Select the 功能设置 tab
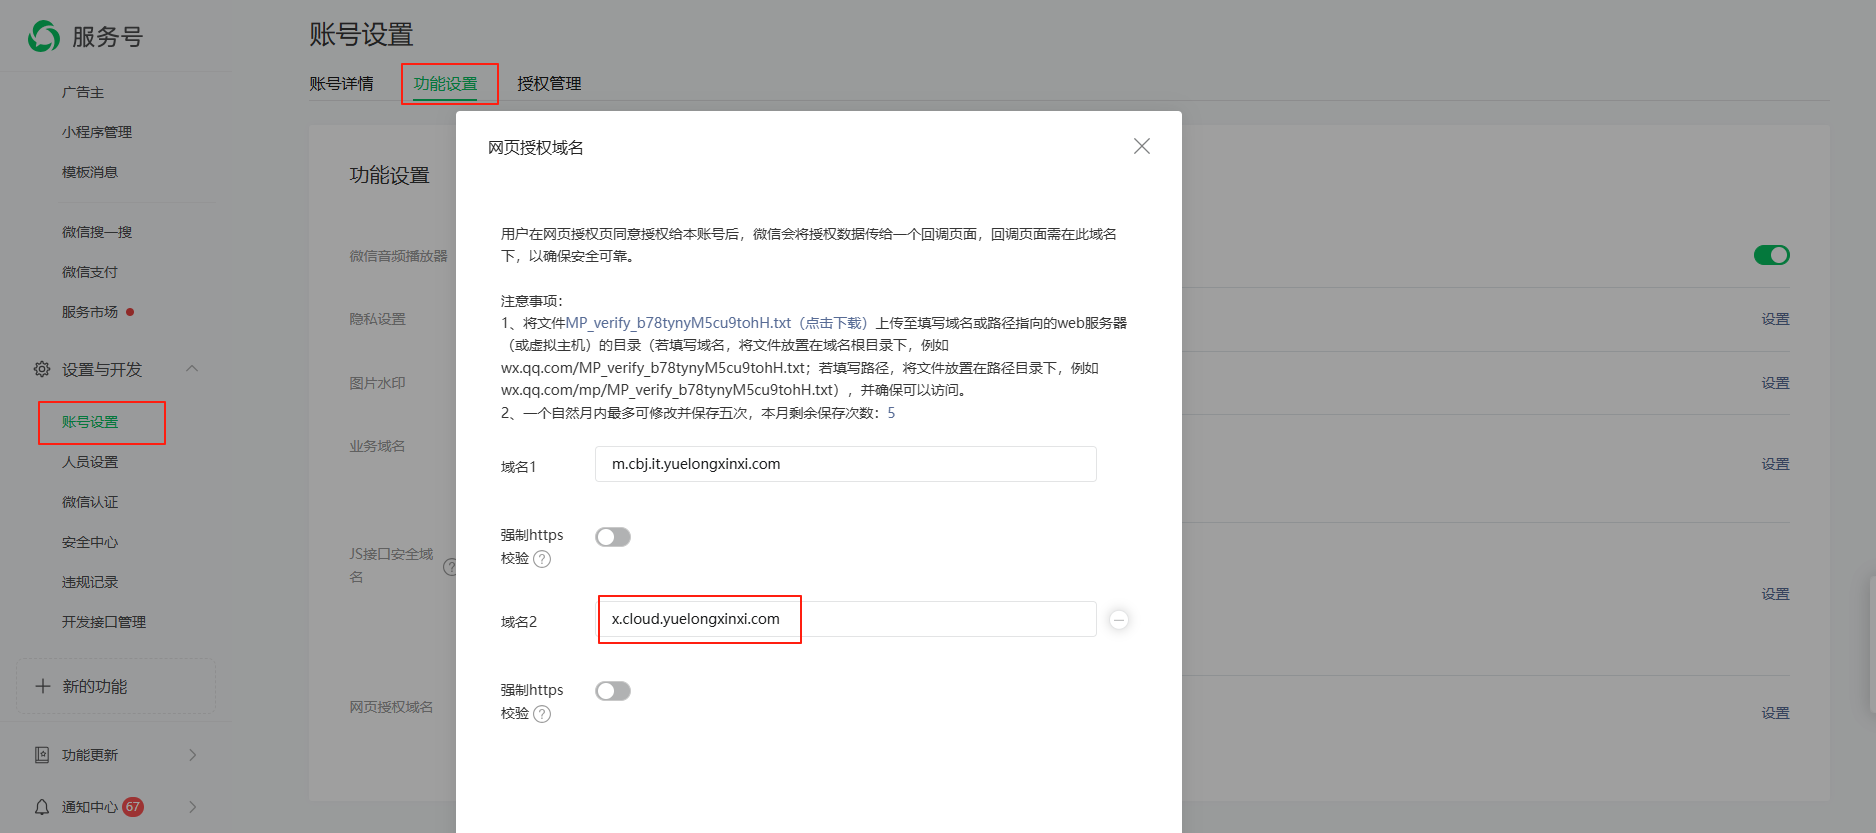The height and width of the screenshot is (833, 1876). coord(446,84)
